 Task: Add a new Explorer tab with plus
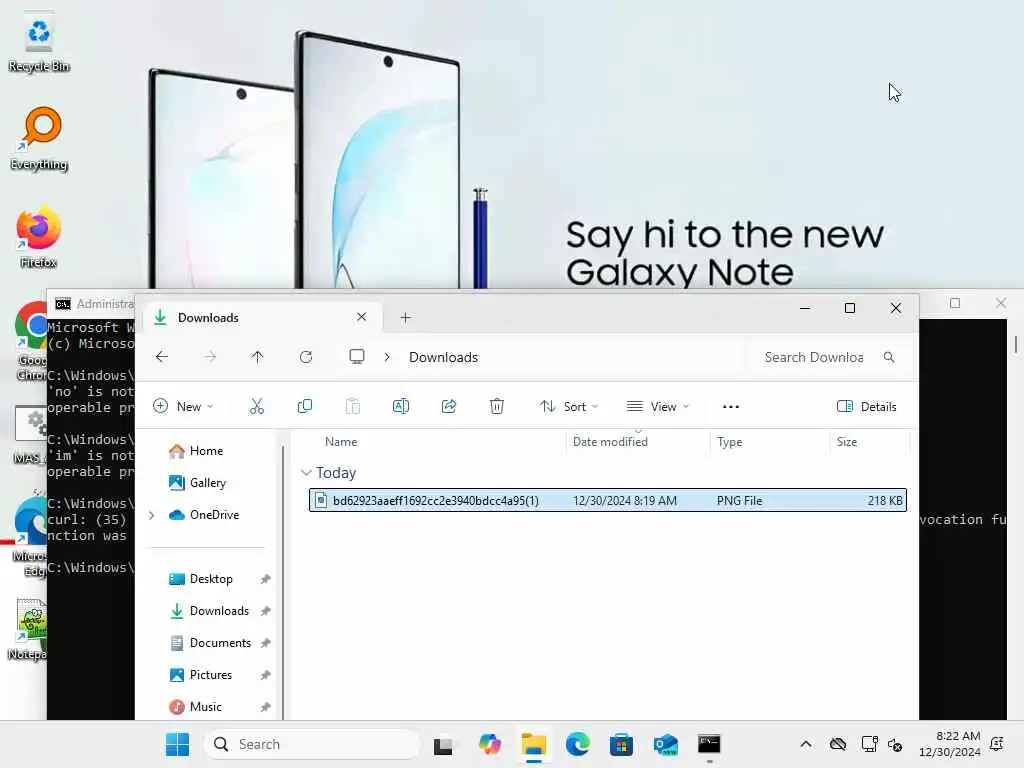point(406,317)
